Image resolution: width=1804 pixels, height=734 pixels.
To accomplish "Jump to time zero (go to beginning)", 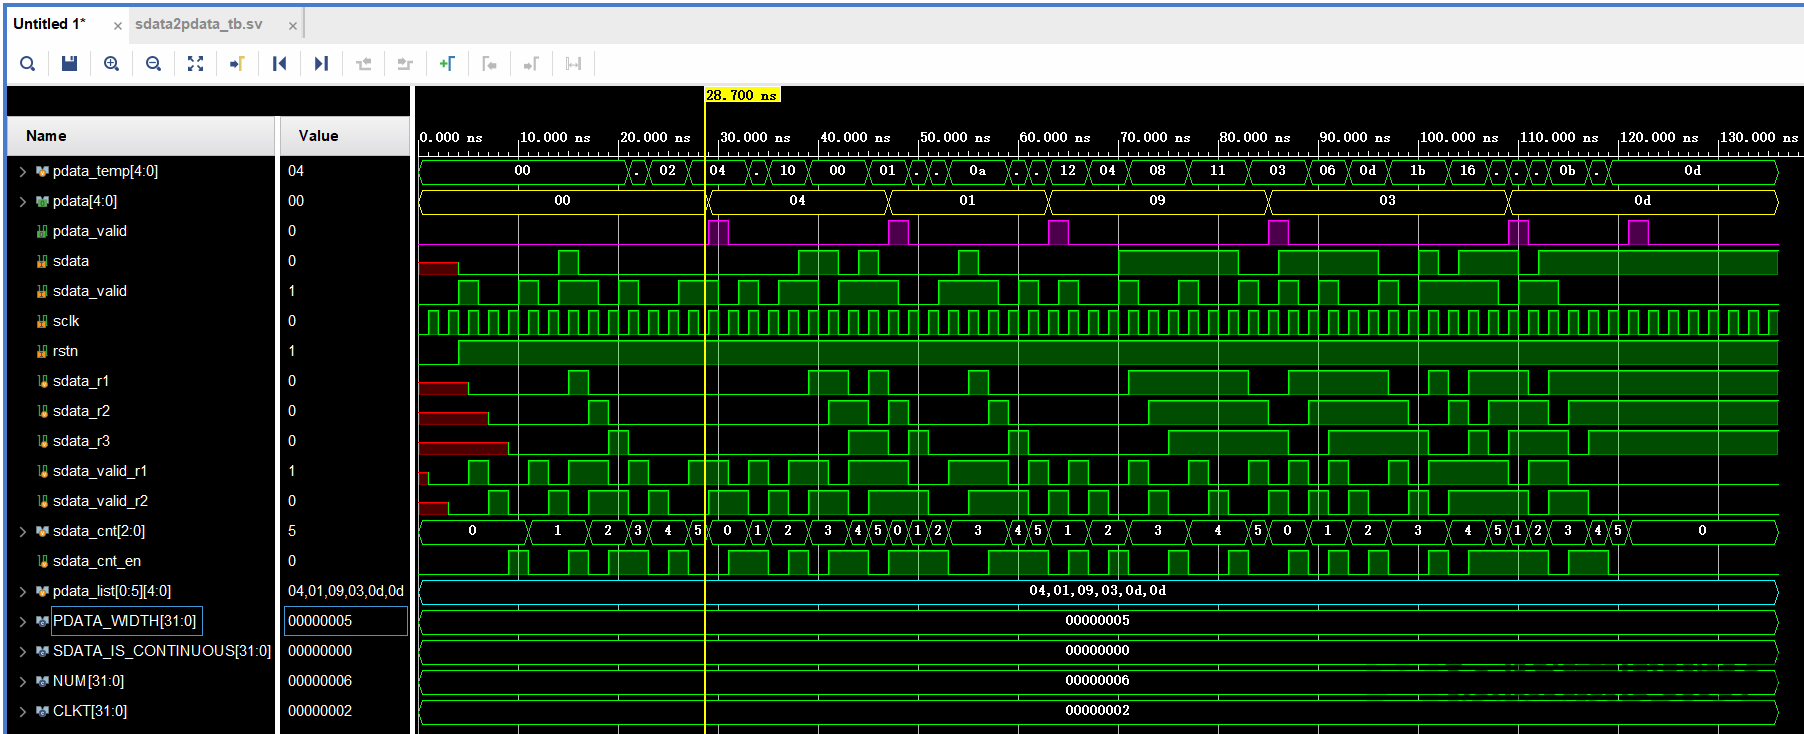I will pos(279,64).
